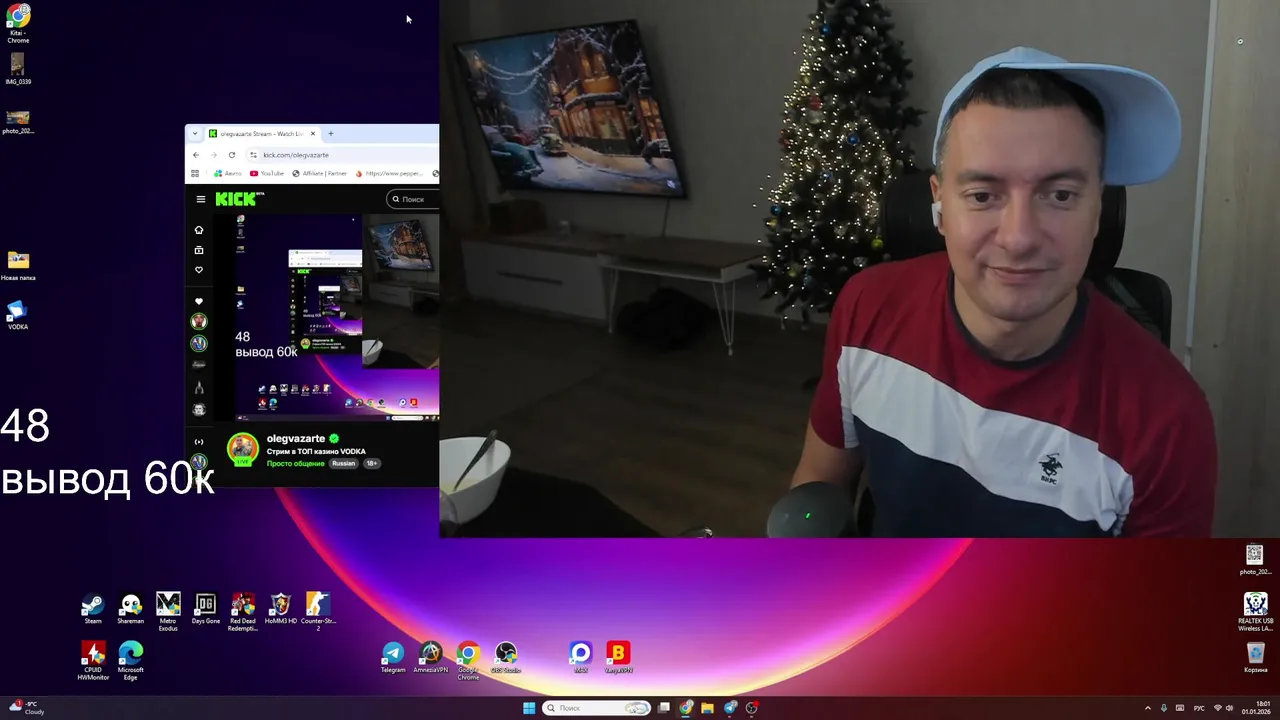Screen dimensions: 1280x720
Task: Click olegvazarte channel name
Action: [x=296, y=439]
